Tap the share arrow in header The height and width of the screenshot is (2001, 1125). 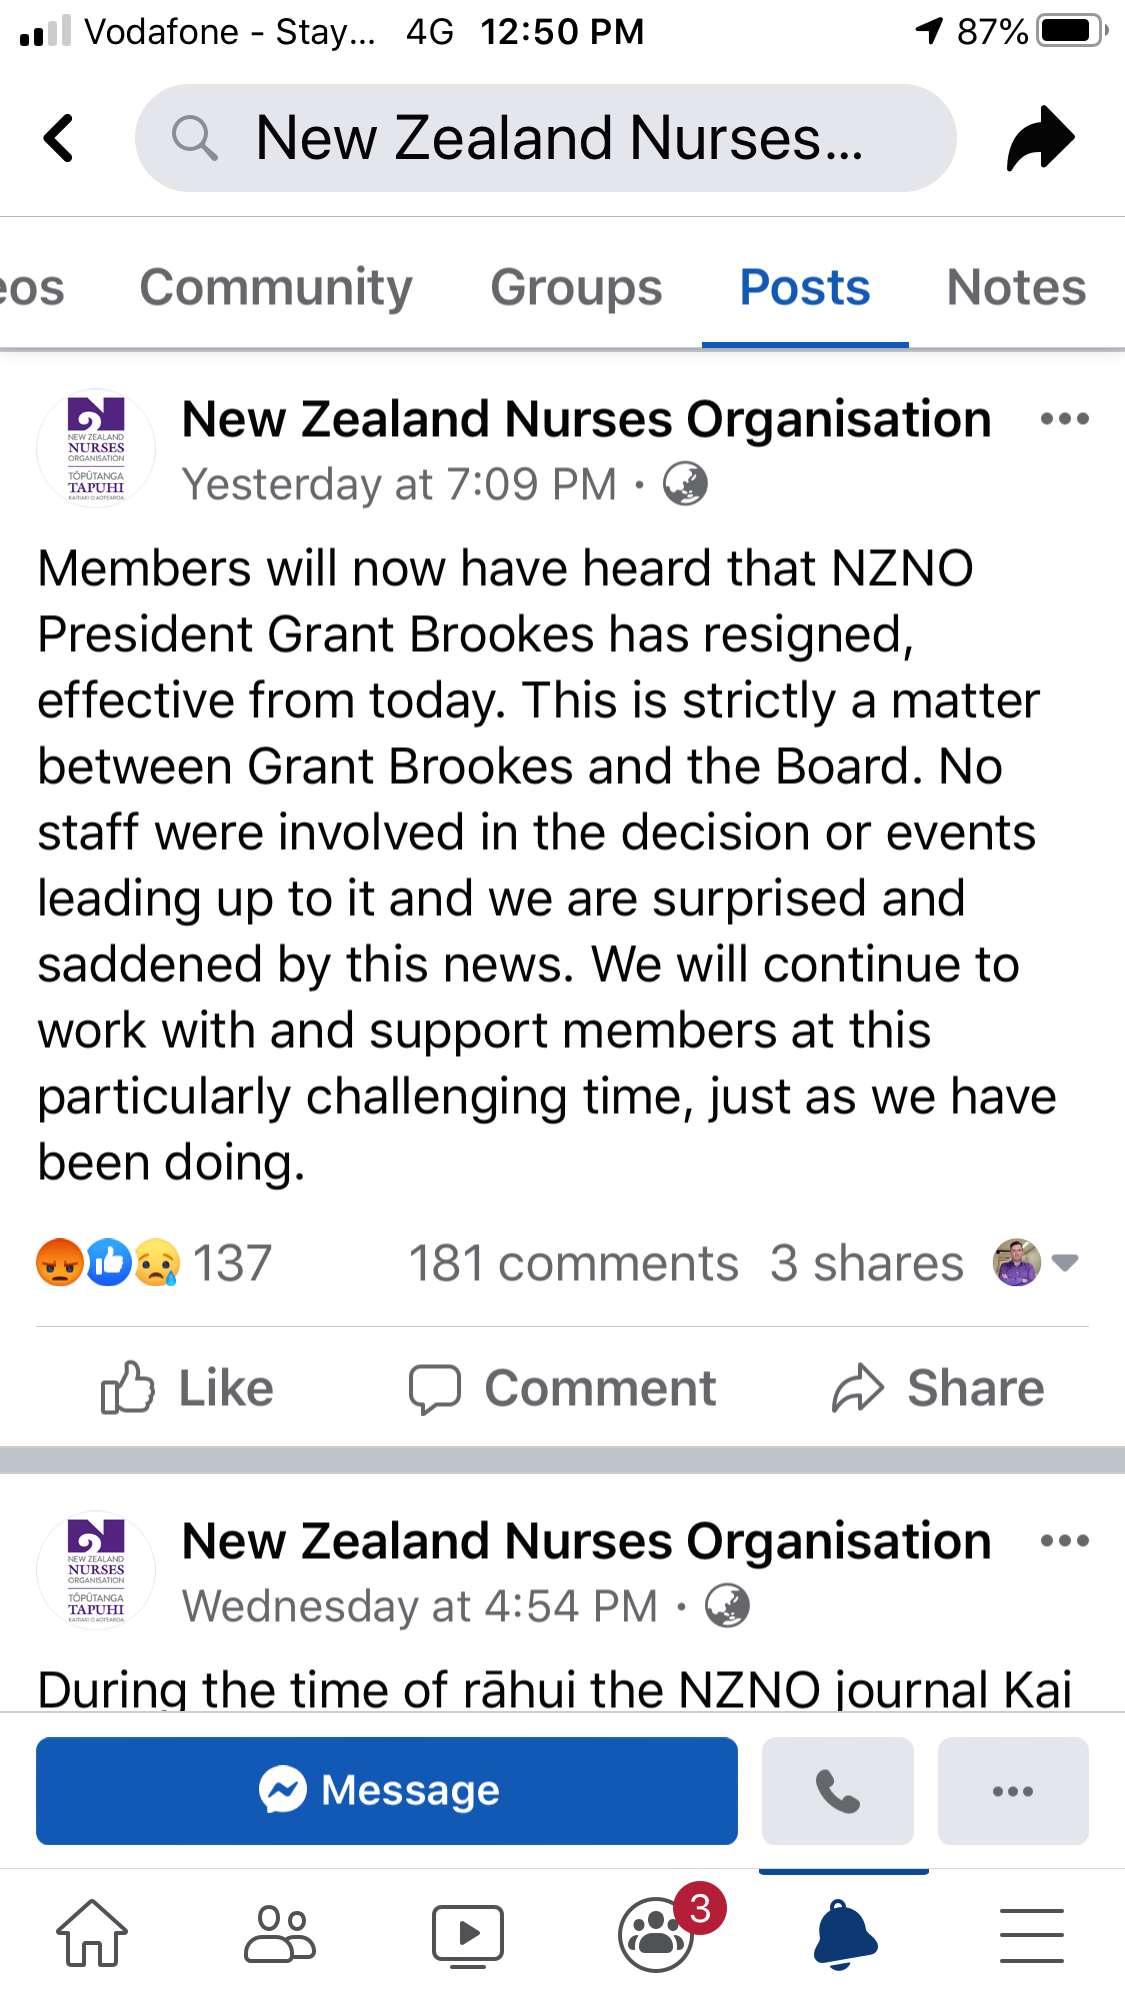pos(1040,138)
